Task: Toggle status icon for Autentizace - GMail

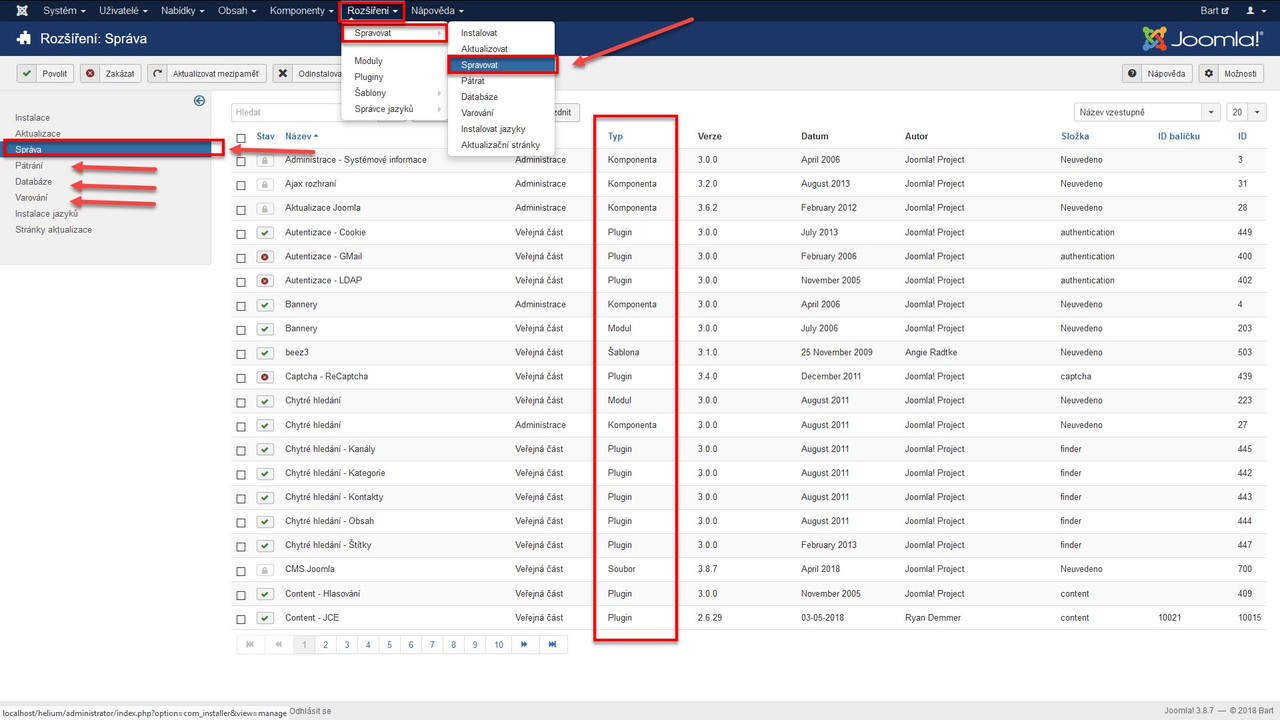Action: (x=265, y=256)
